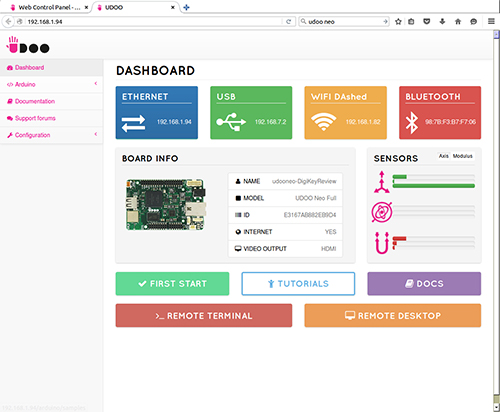
Task: Select the WiFi IP 192.168.1.82 text
Action: 363,122
